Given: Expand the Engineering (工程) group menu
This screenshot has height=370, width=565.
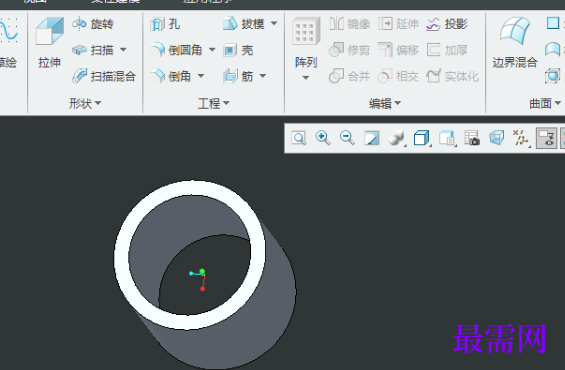Looking at the screenshot, I should pos(213,104).
